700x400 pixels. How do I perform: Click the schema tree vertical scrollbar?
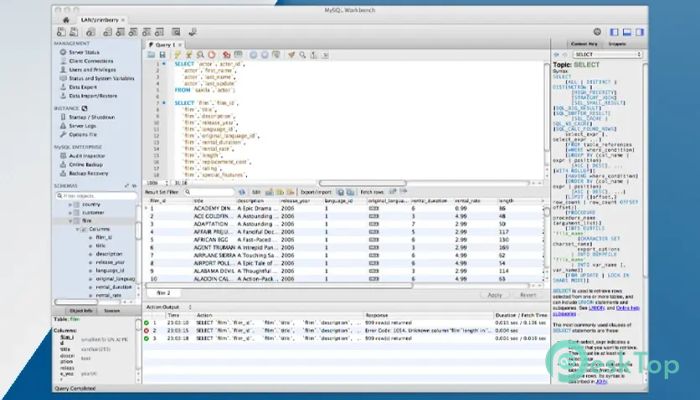[x=138, y=231]
